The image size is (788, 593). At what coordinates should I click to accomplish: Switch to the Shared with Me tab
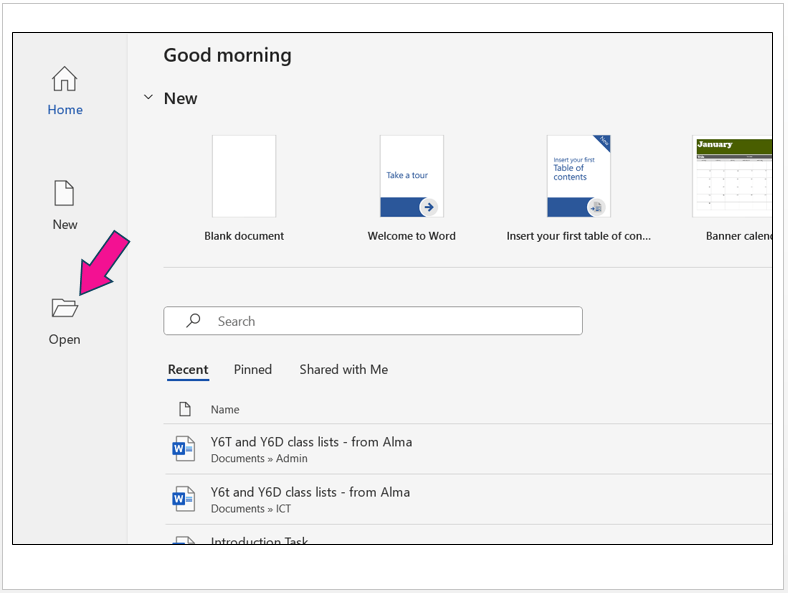coord(343,369)
